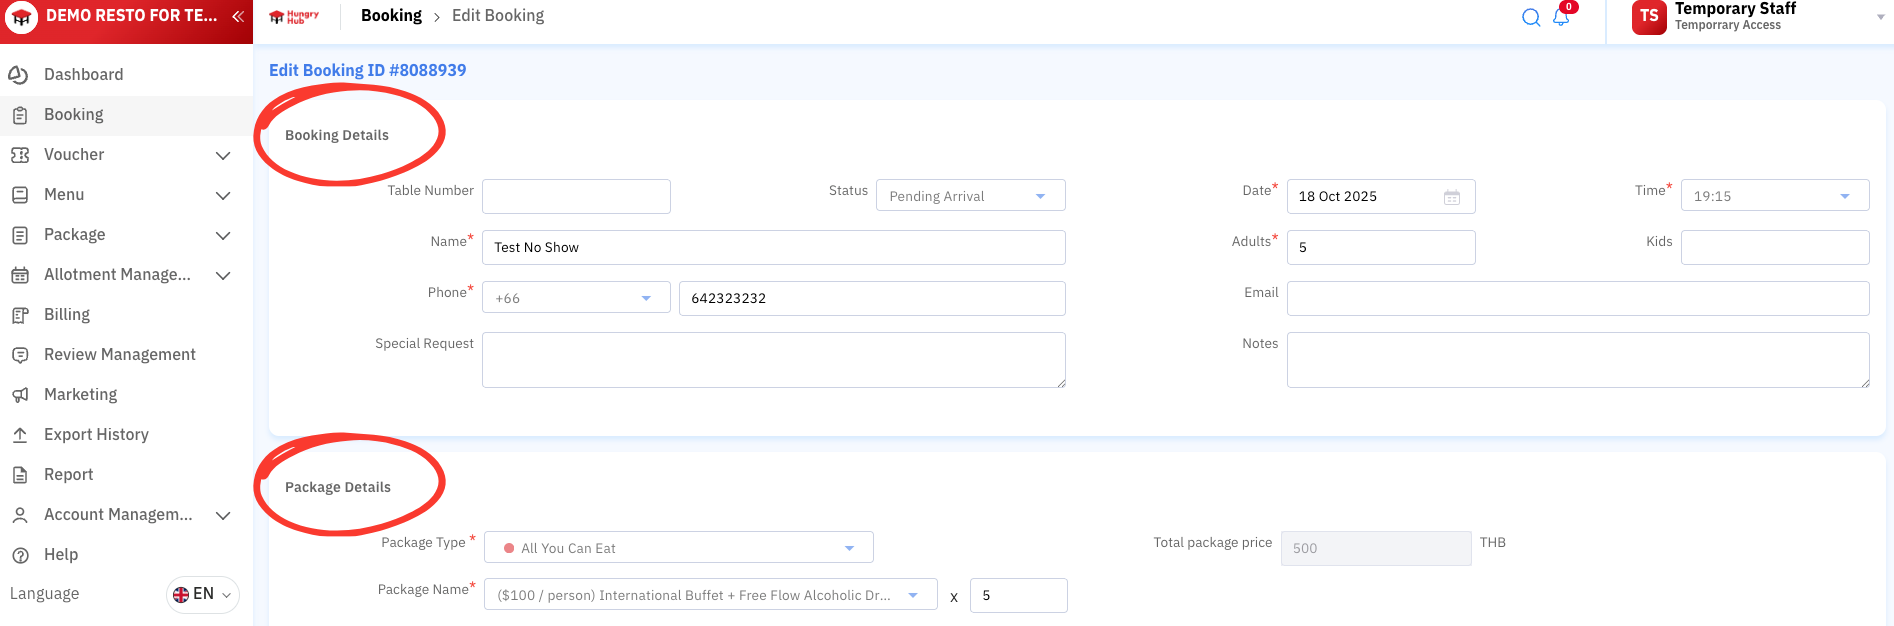Click the Name field with Test No Show
This screenshot has height=626, width=1894.
pyautogui.click(x=774, y=247)
